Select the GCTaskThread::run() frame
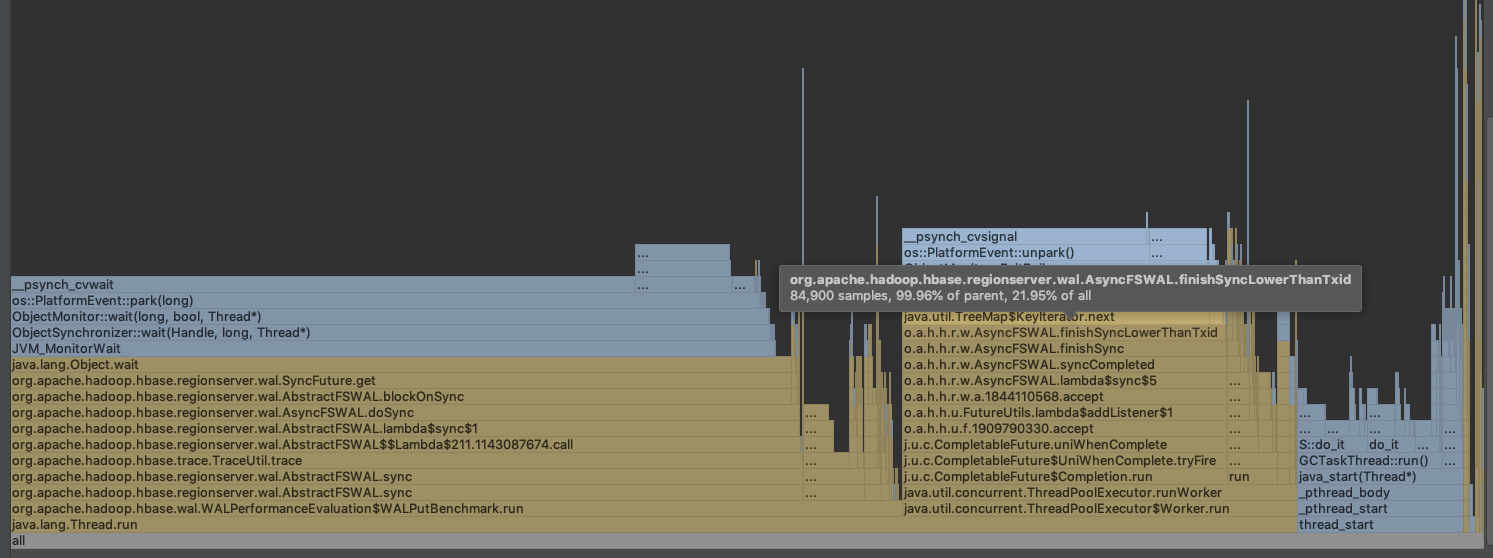The height and width of the screenshot is (558, 1493). 1368,461
